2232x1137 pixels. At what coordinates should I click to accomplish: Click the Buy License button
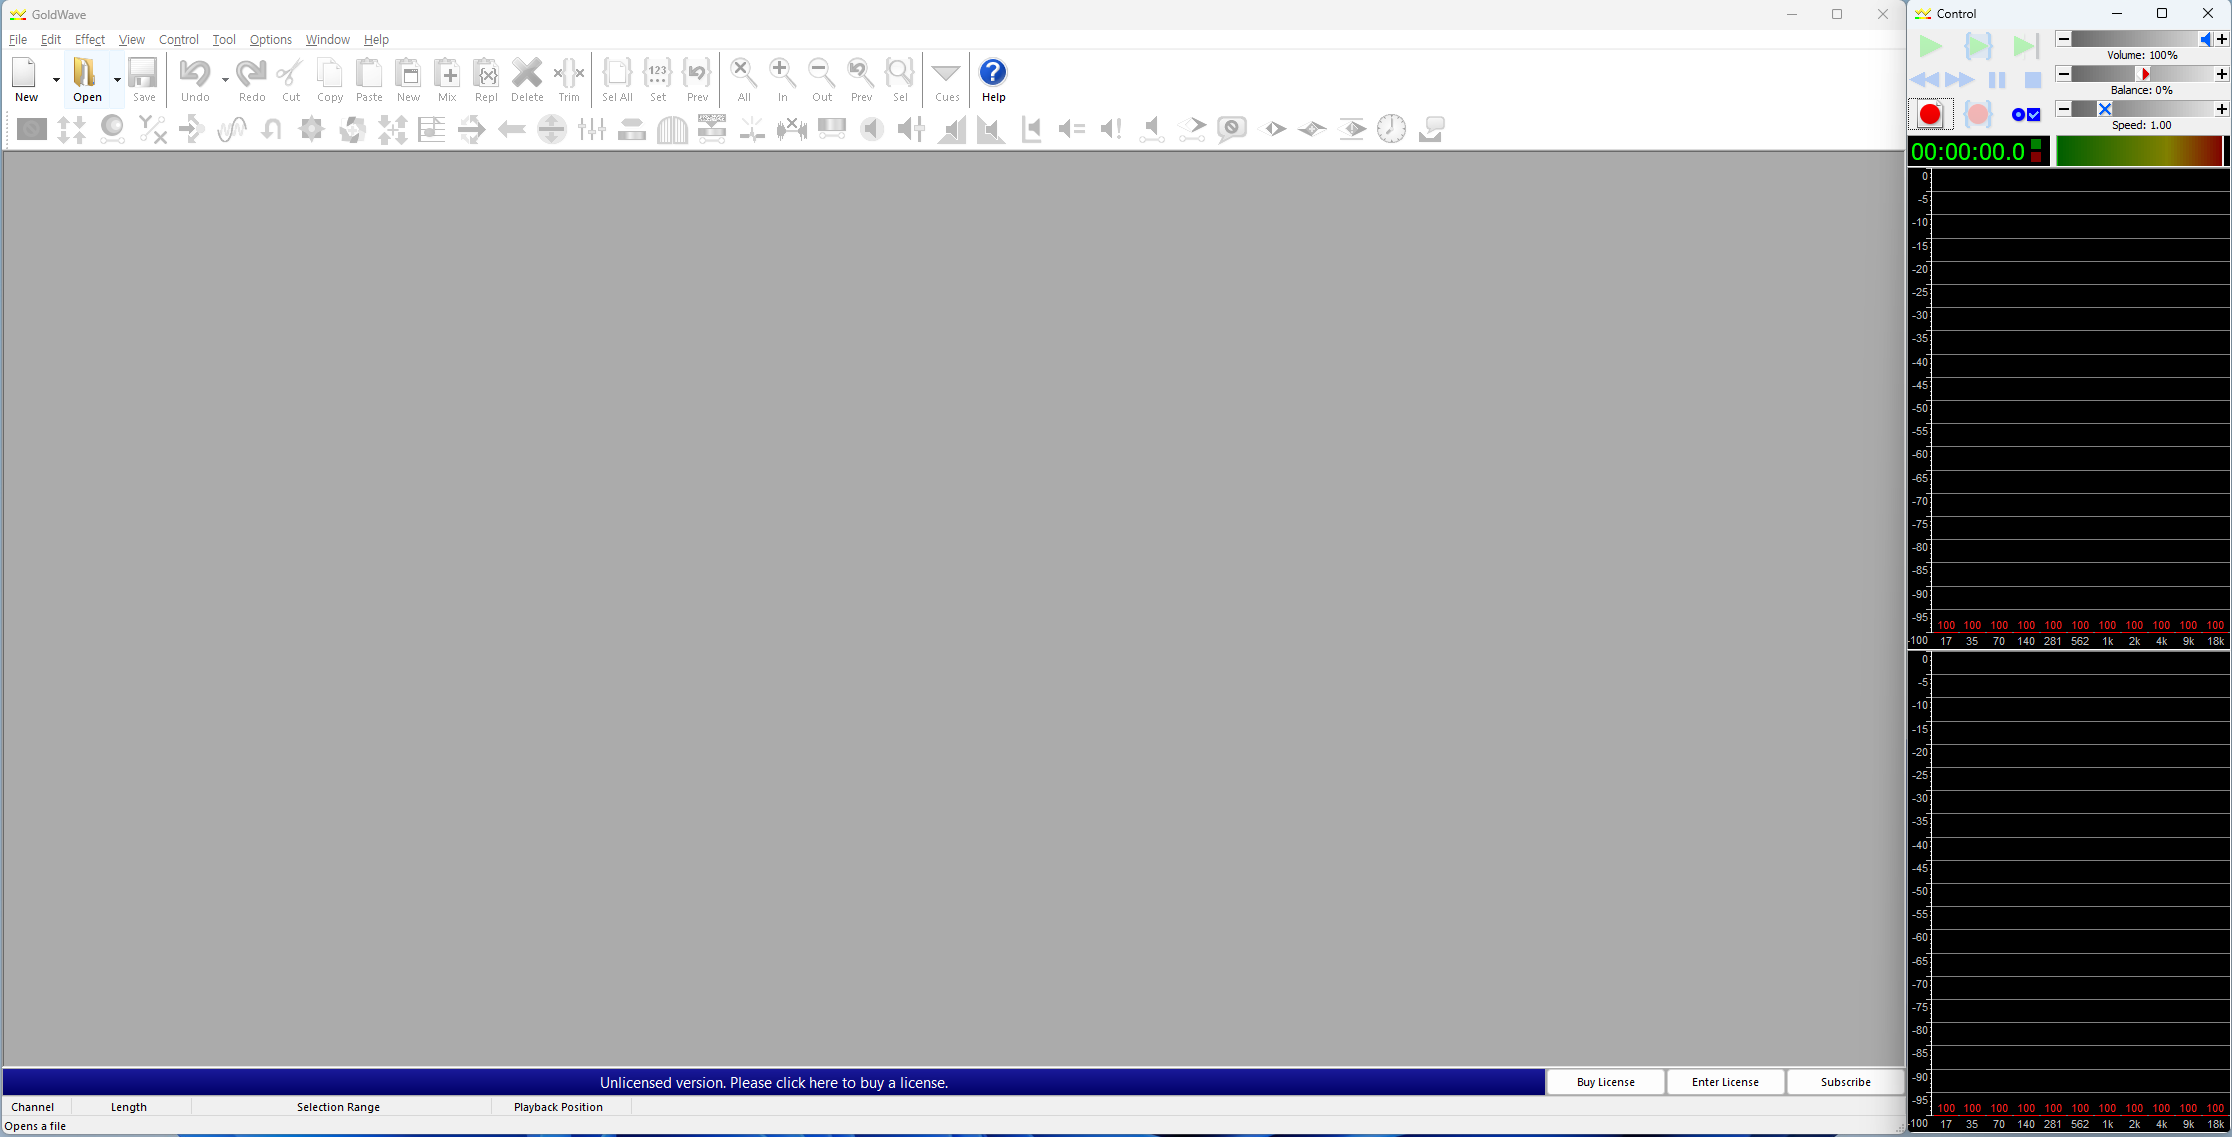pos(1605,1082)
